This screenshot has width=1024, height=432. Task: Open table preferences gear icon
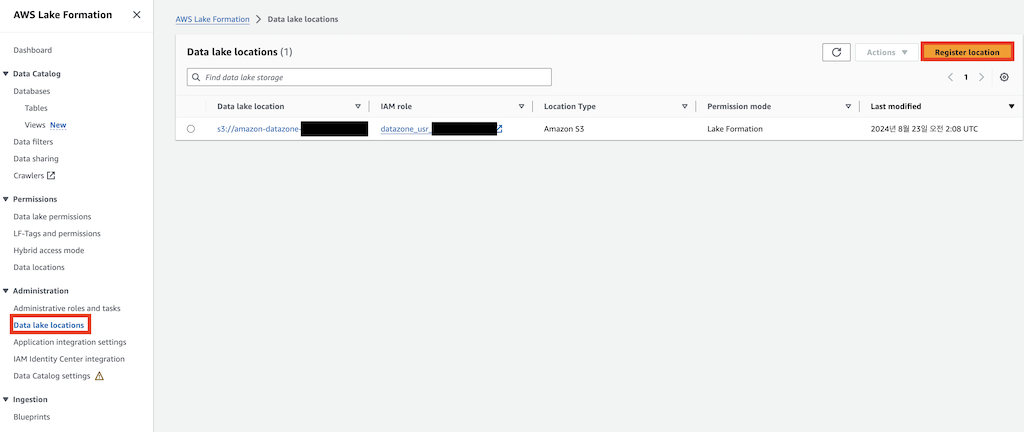click(1004, 77)
